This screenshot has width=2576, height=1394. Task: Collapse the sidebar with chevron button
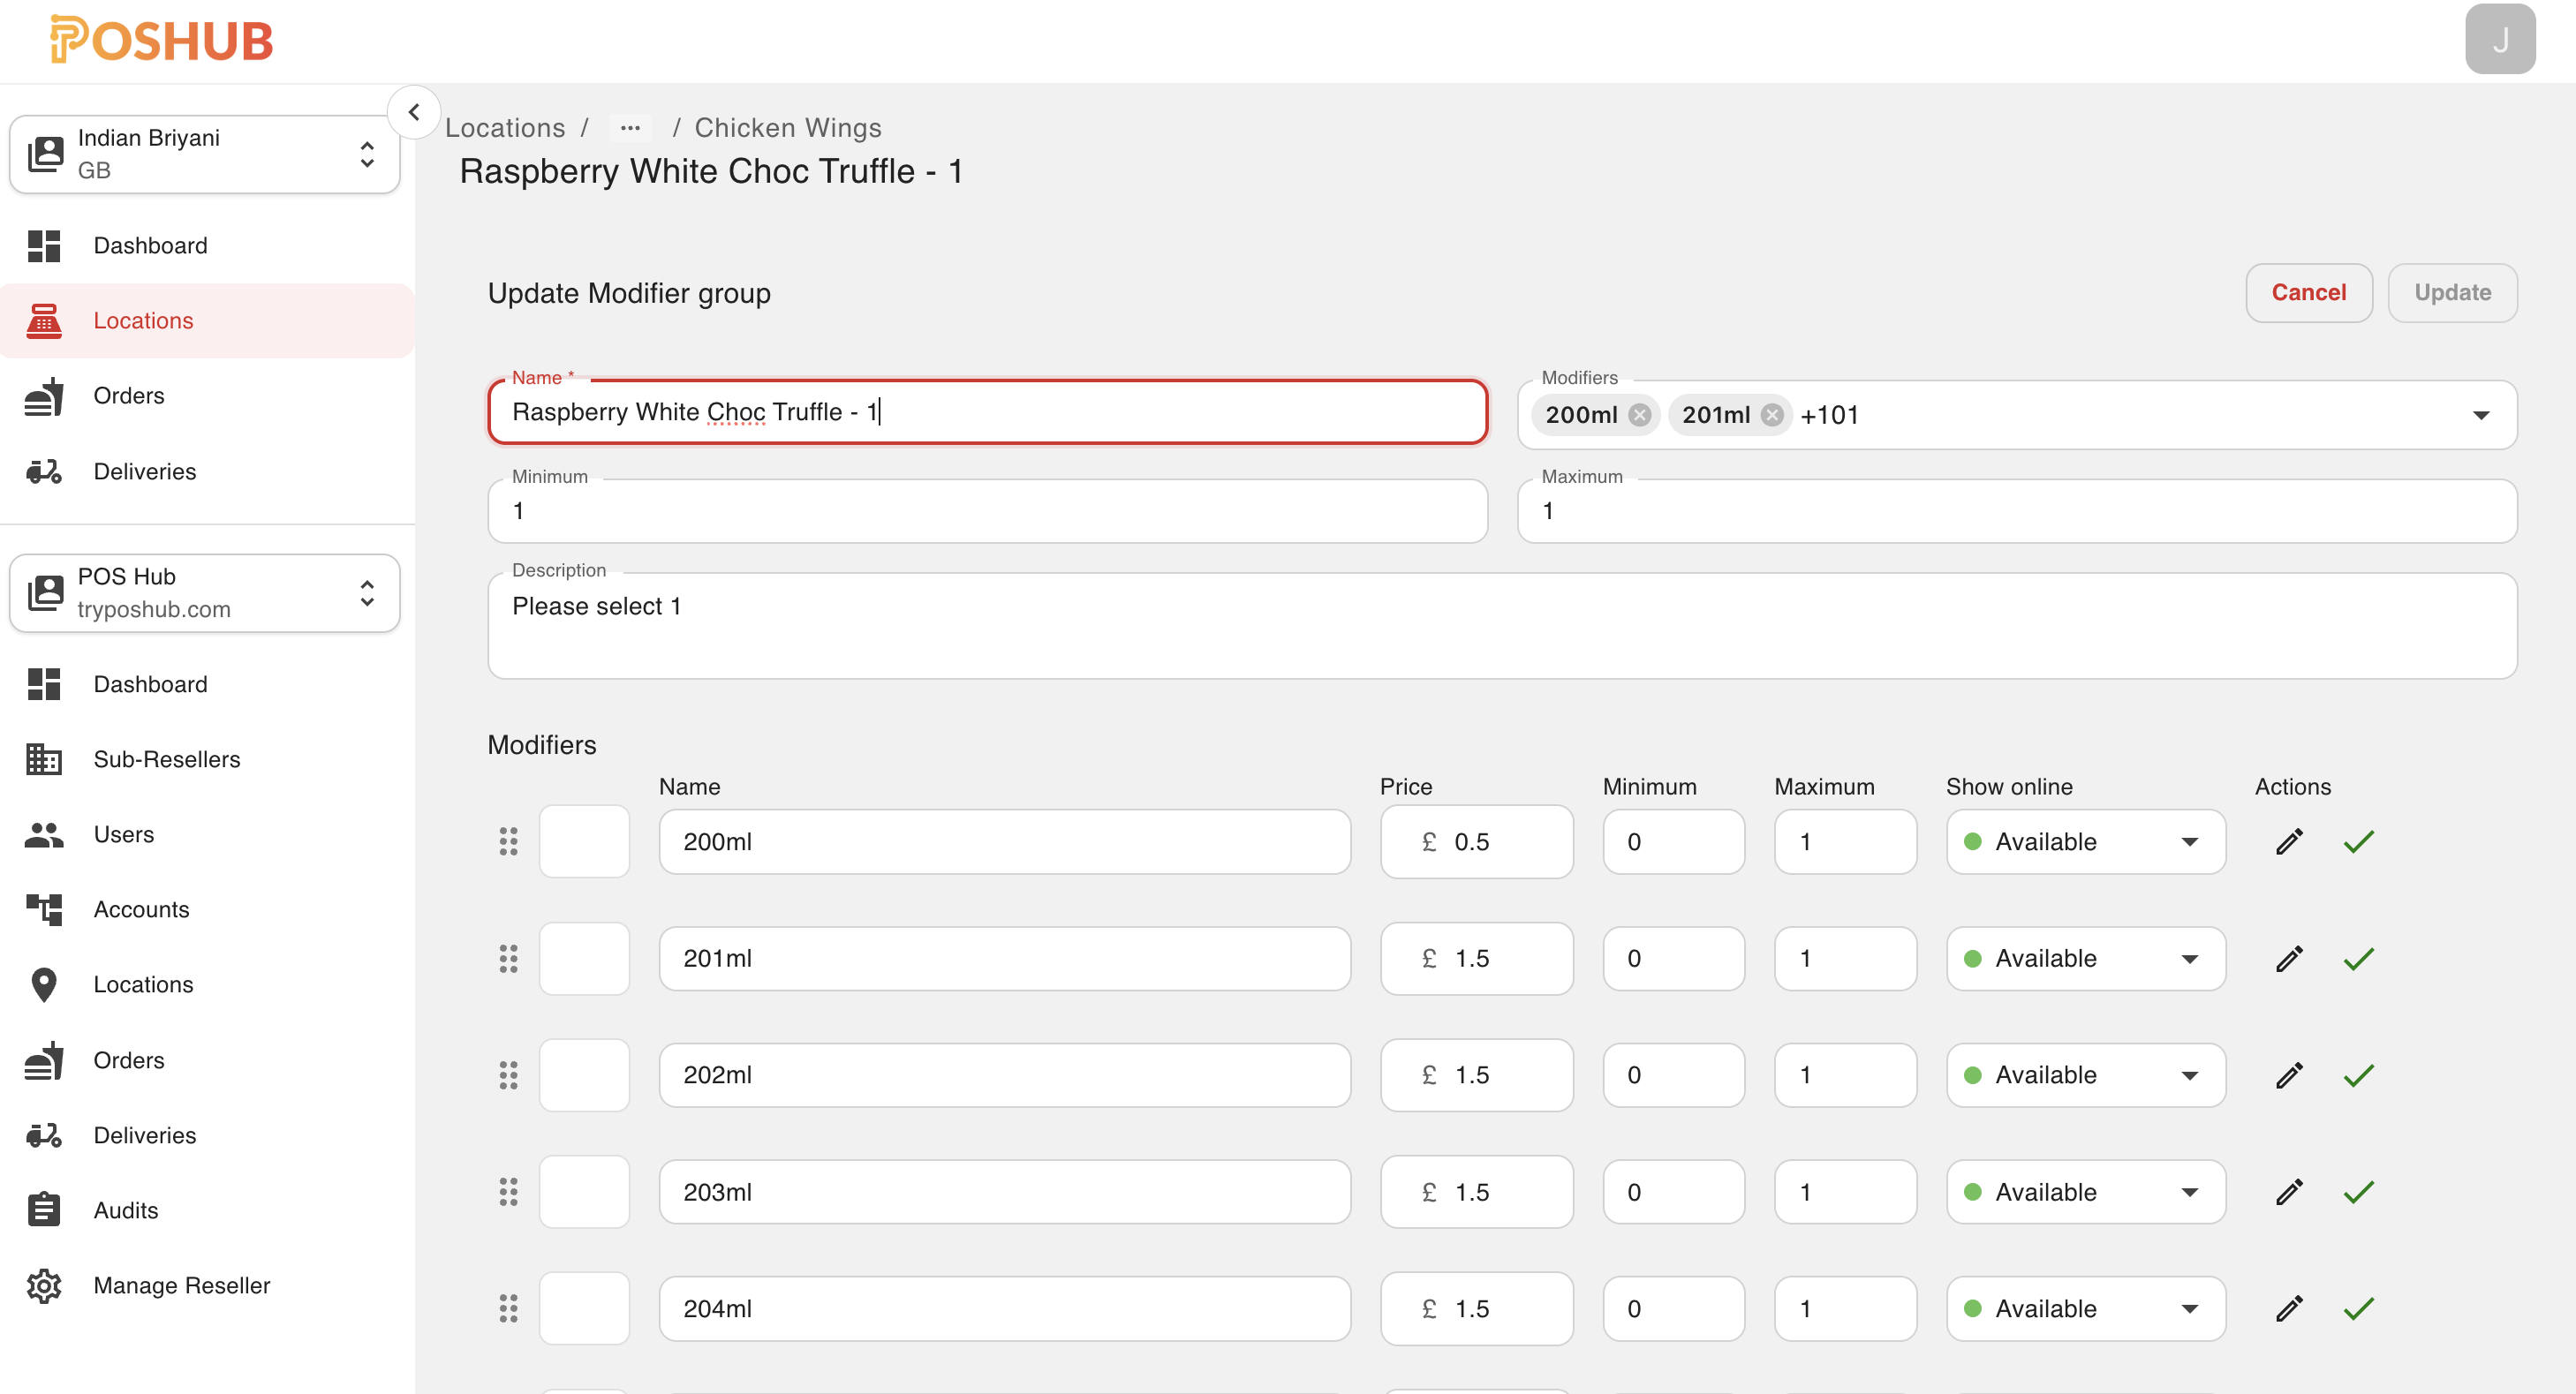[x=414, y=112]
